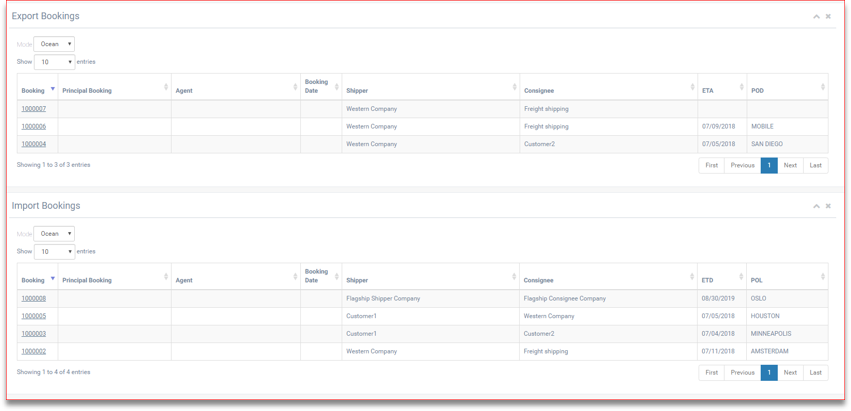The width and height of the screenshot is (851, 411).
Task: Sort Import Bookings by POL column
Action: point(788,276)
